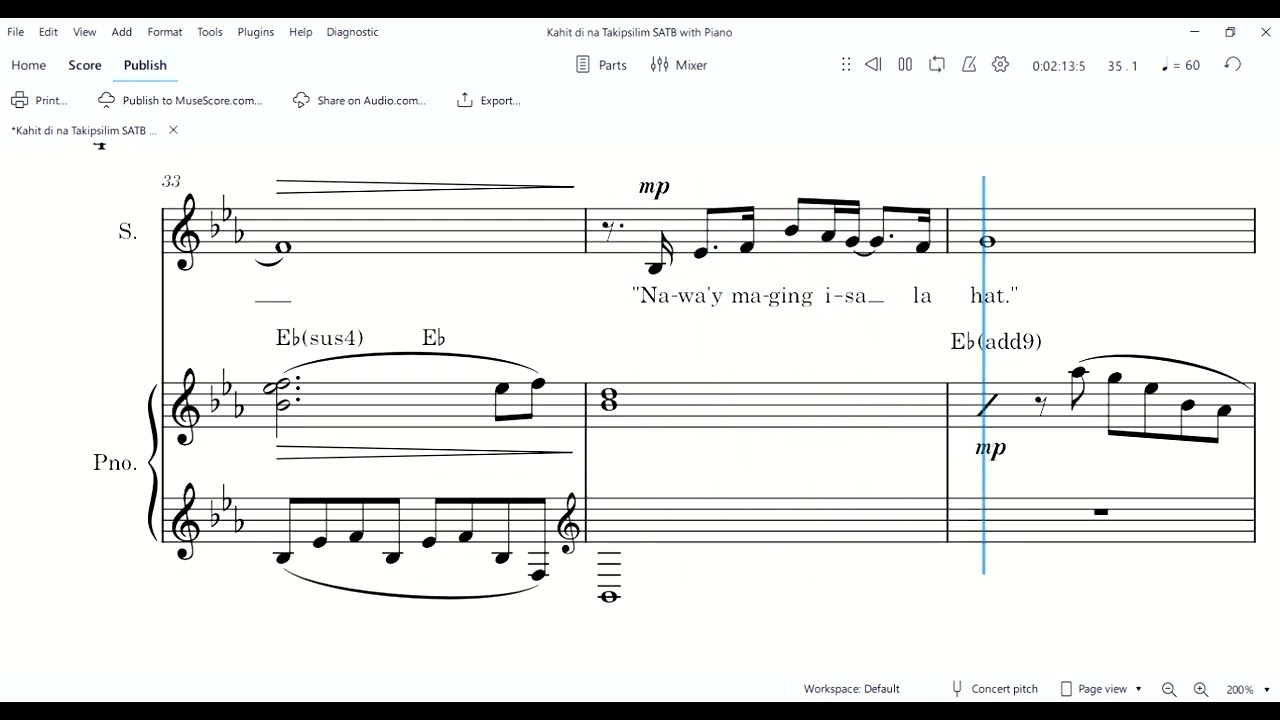Select the soprano whole note at playback cursor
The width and height of the screenshot is (1280, 720).
[x=988, y=241]
